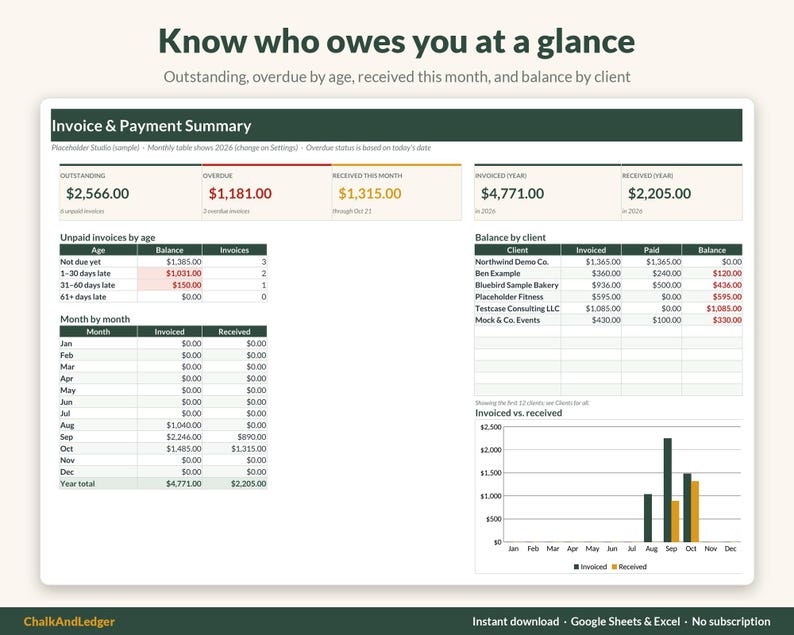Select the Mock & Co. Events client name
This screenshot has width=794, height=635.
coord(507,320)
